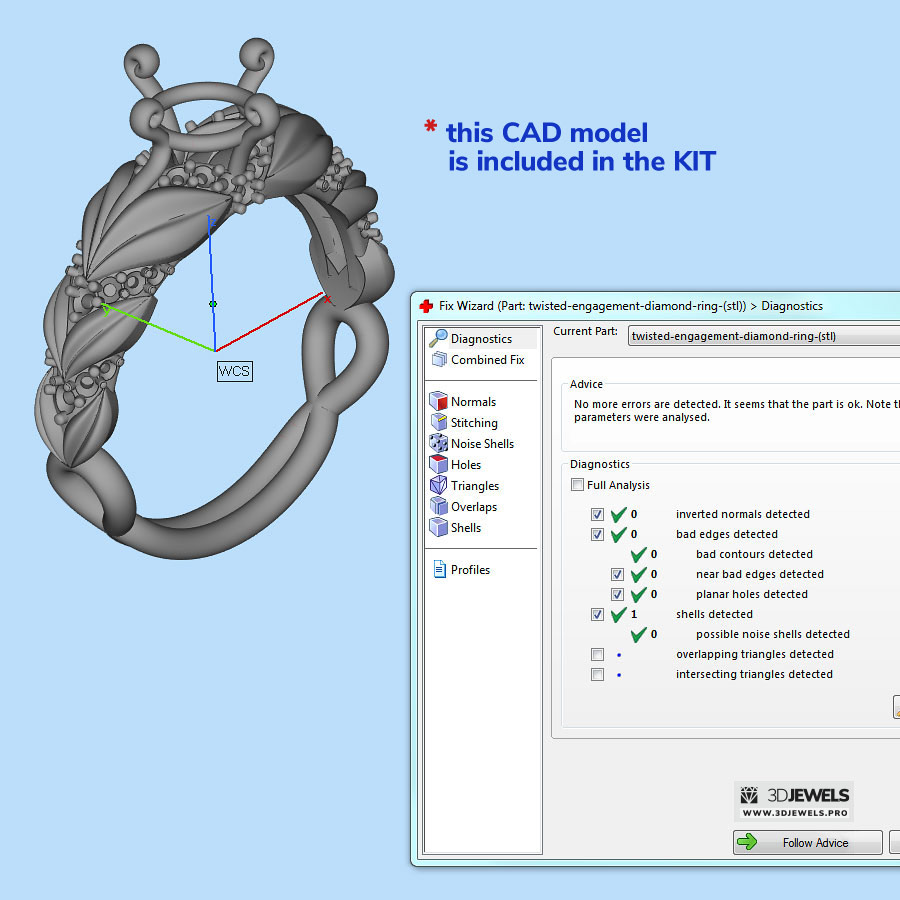Open the Shells tool icon

point(438,528)
